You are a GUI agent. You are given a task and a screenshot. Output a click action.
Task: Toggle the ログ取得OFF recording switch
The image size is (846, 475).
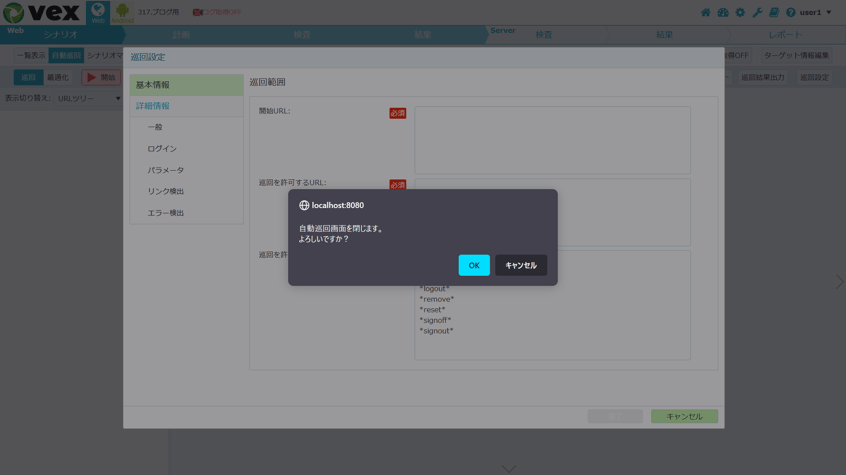[x=217, y=12]
